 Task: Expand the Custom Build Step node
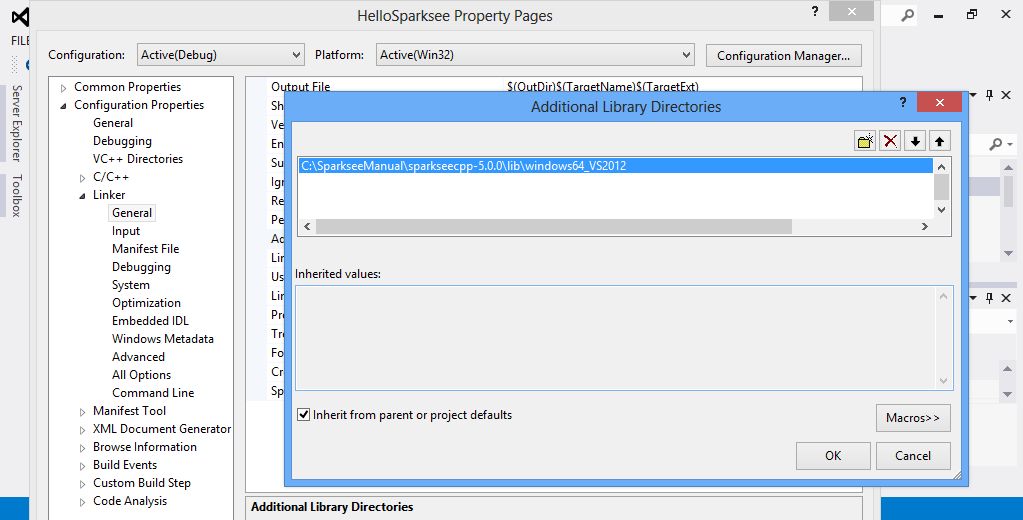82,484
